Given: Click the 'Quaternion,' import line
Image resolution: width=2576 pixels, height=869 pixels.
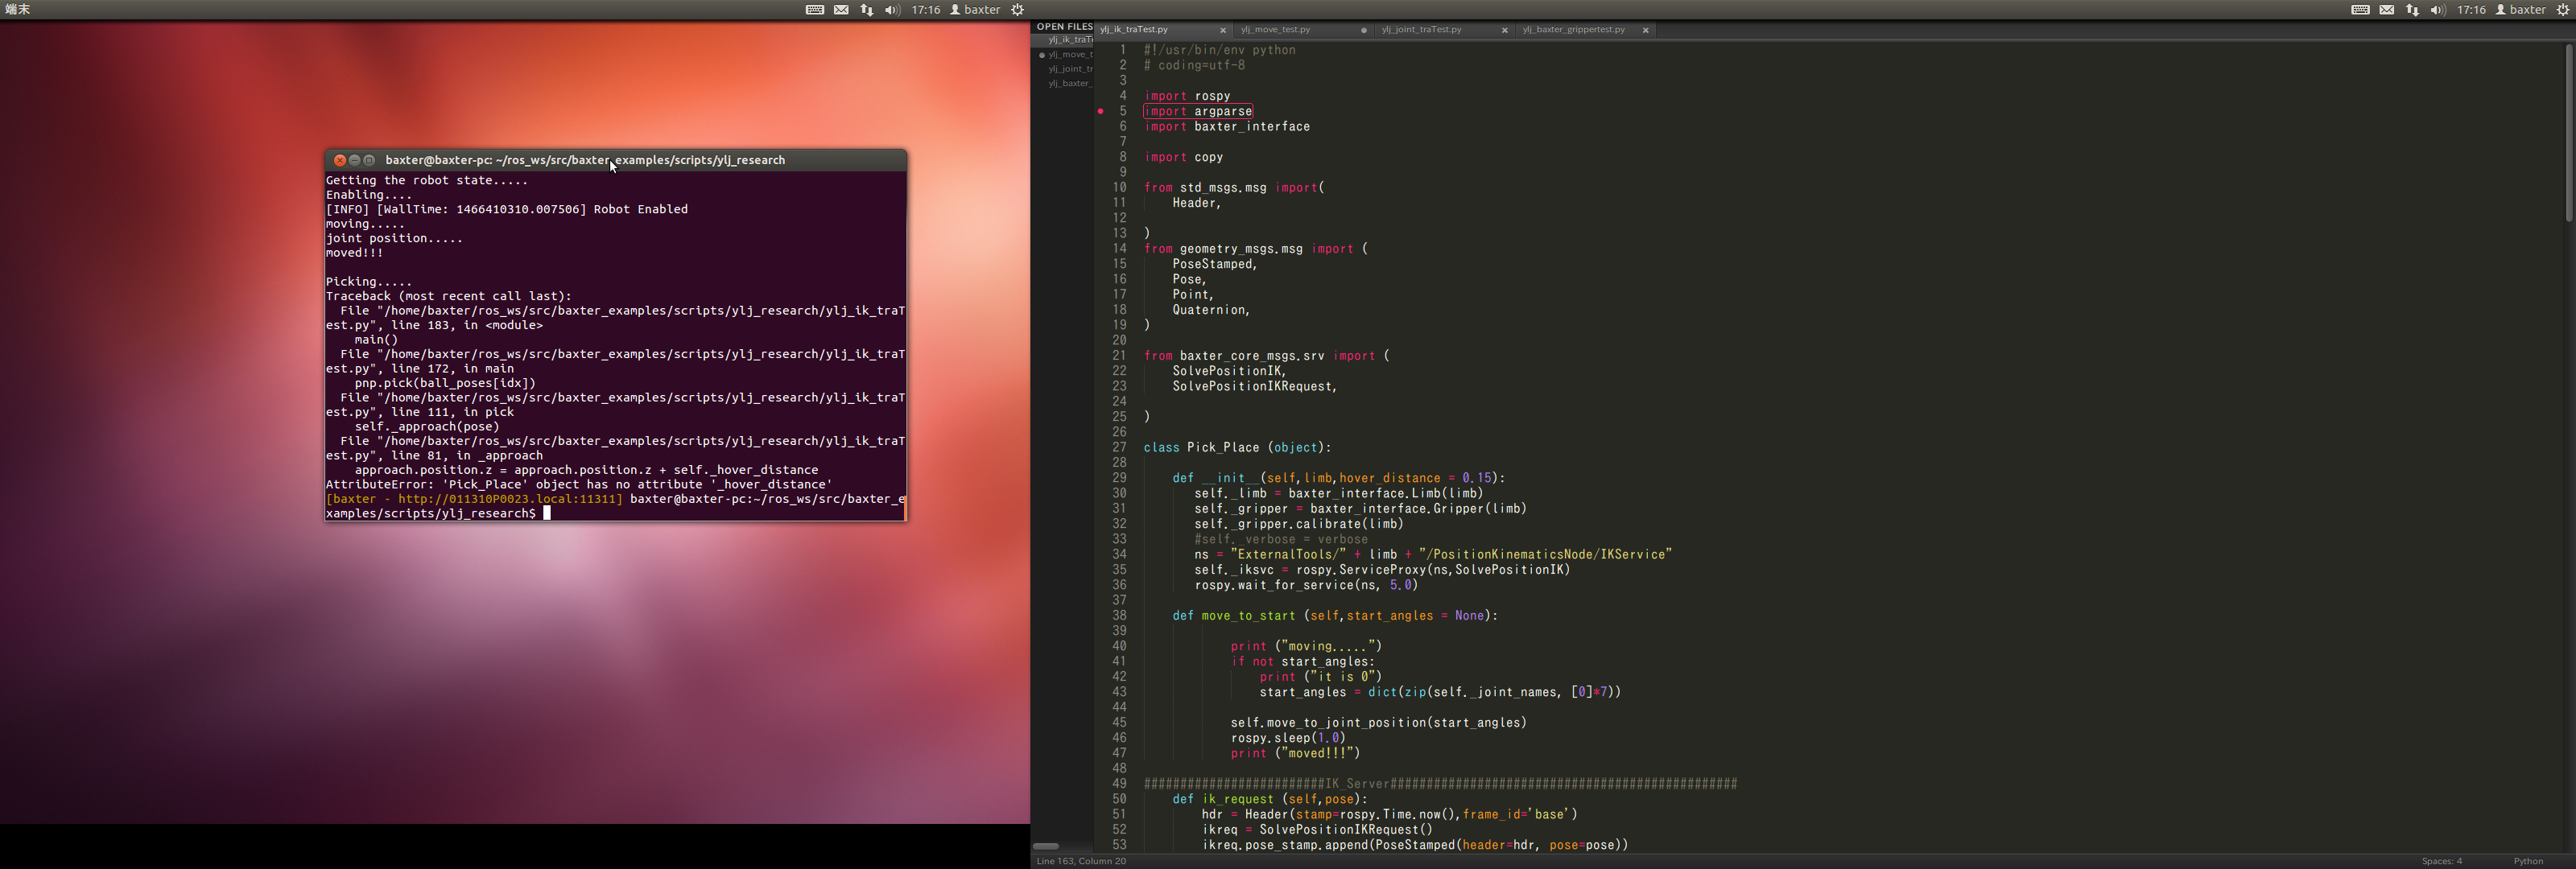Looking at the screenshot, I should [1212, 310].
